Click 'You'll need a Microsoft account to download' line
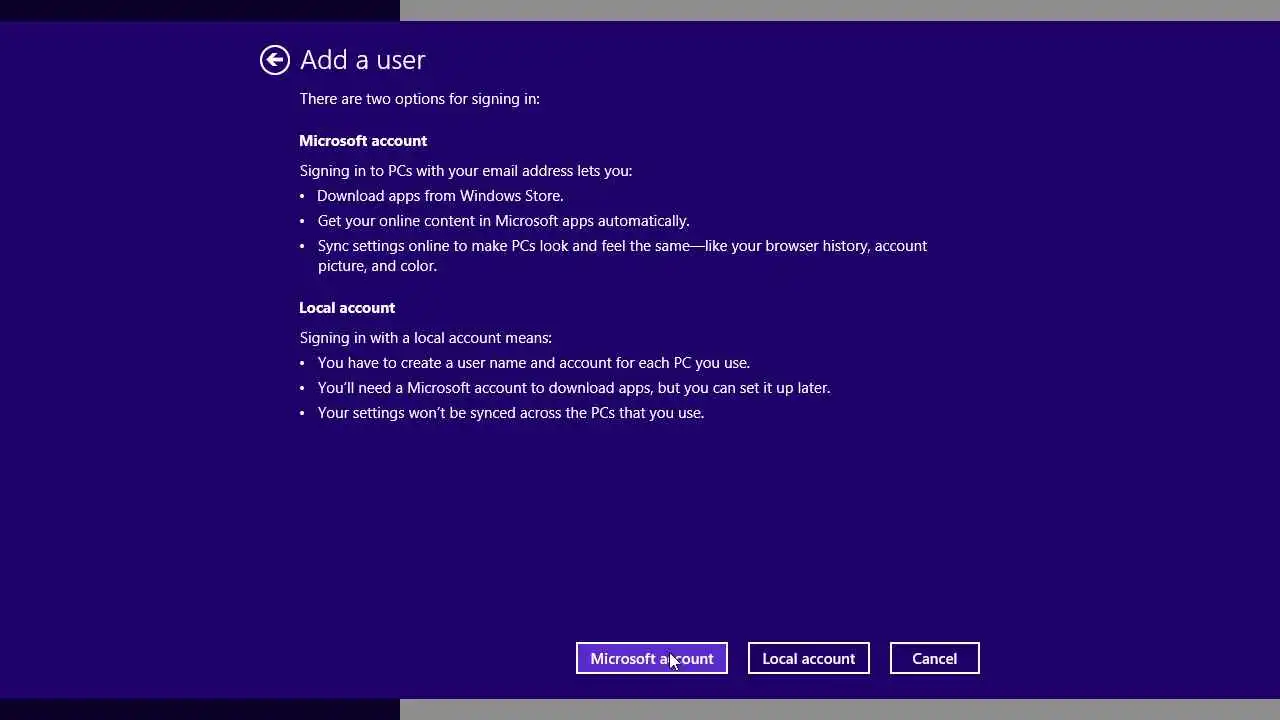Viewport: 1280px width, 720px height. (574, 388)
